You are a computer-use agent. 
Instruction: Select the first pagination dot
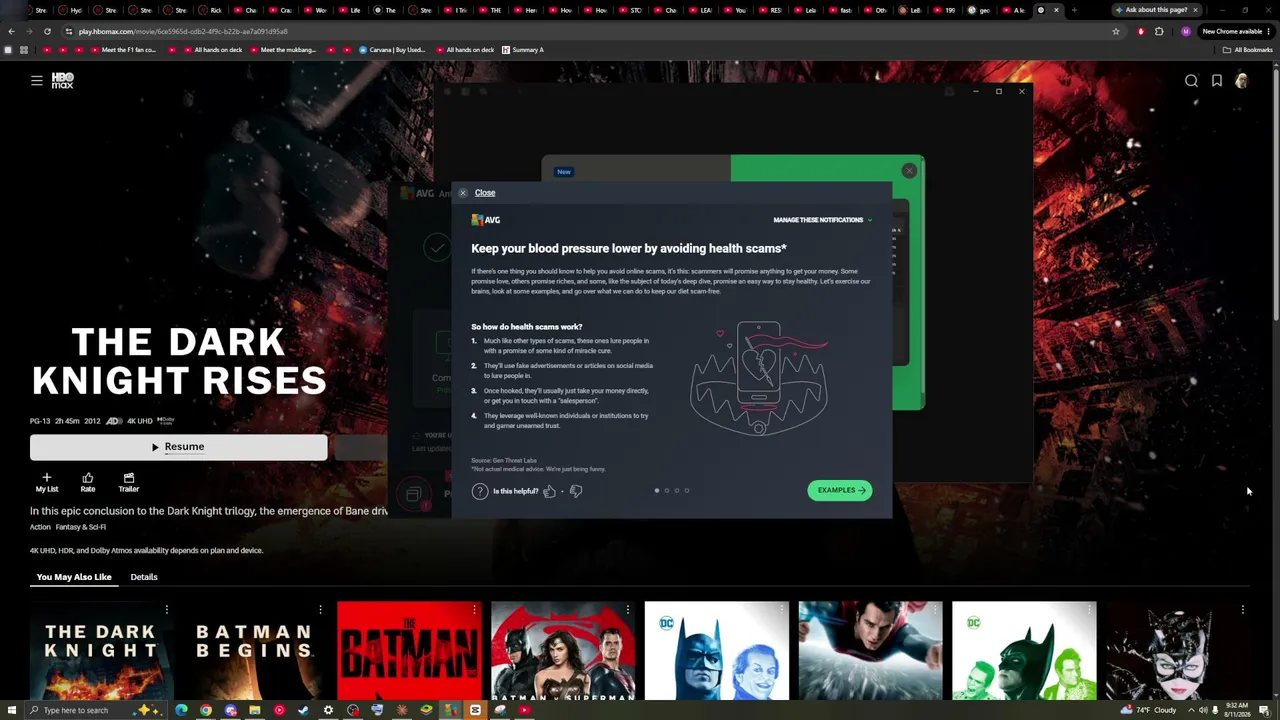click(x=657, y=490)
